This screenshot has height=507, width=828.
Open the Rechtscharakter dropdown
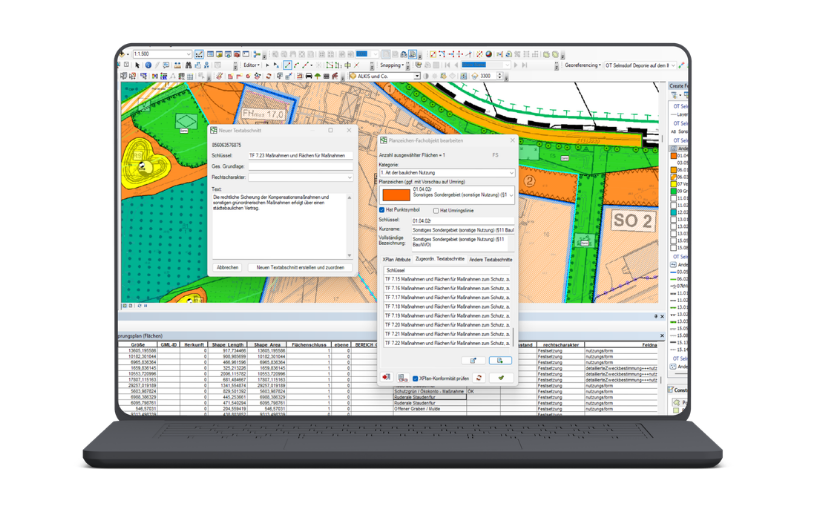(x=300, y=177)
